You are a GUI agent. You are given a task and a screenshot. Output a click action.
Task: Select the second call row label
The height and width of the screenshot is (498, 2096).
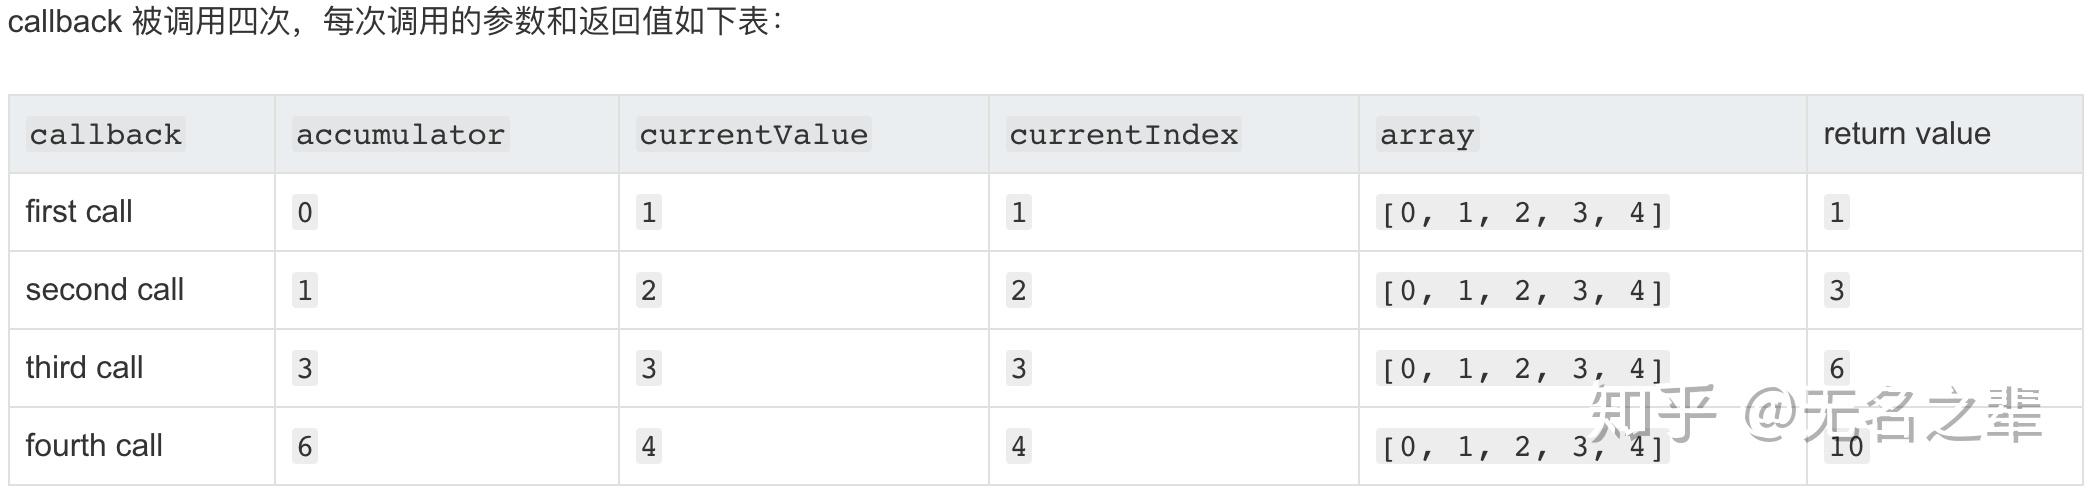pos(105,290)
